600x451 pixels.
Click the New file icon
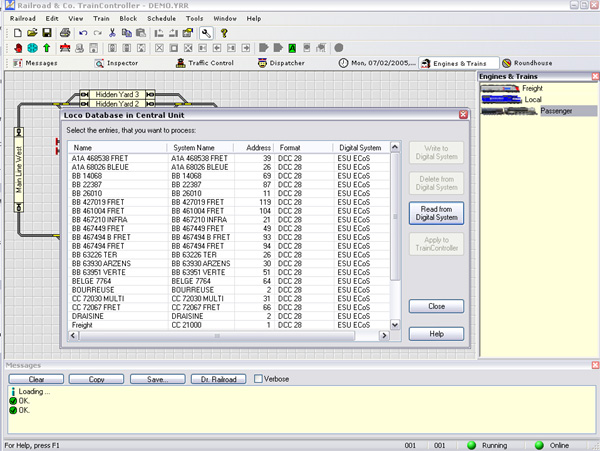pyautogui.click(x=19, y=32)
